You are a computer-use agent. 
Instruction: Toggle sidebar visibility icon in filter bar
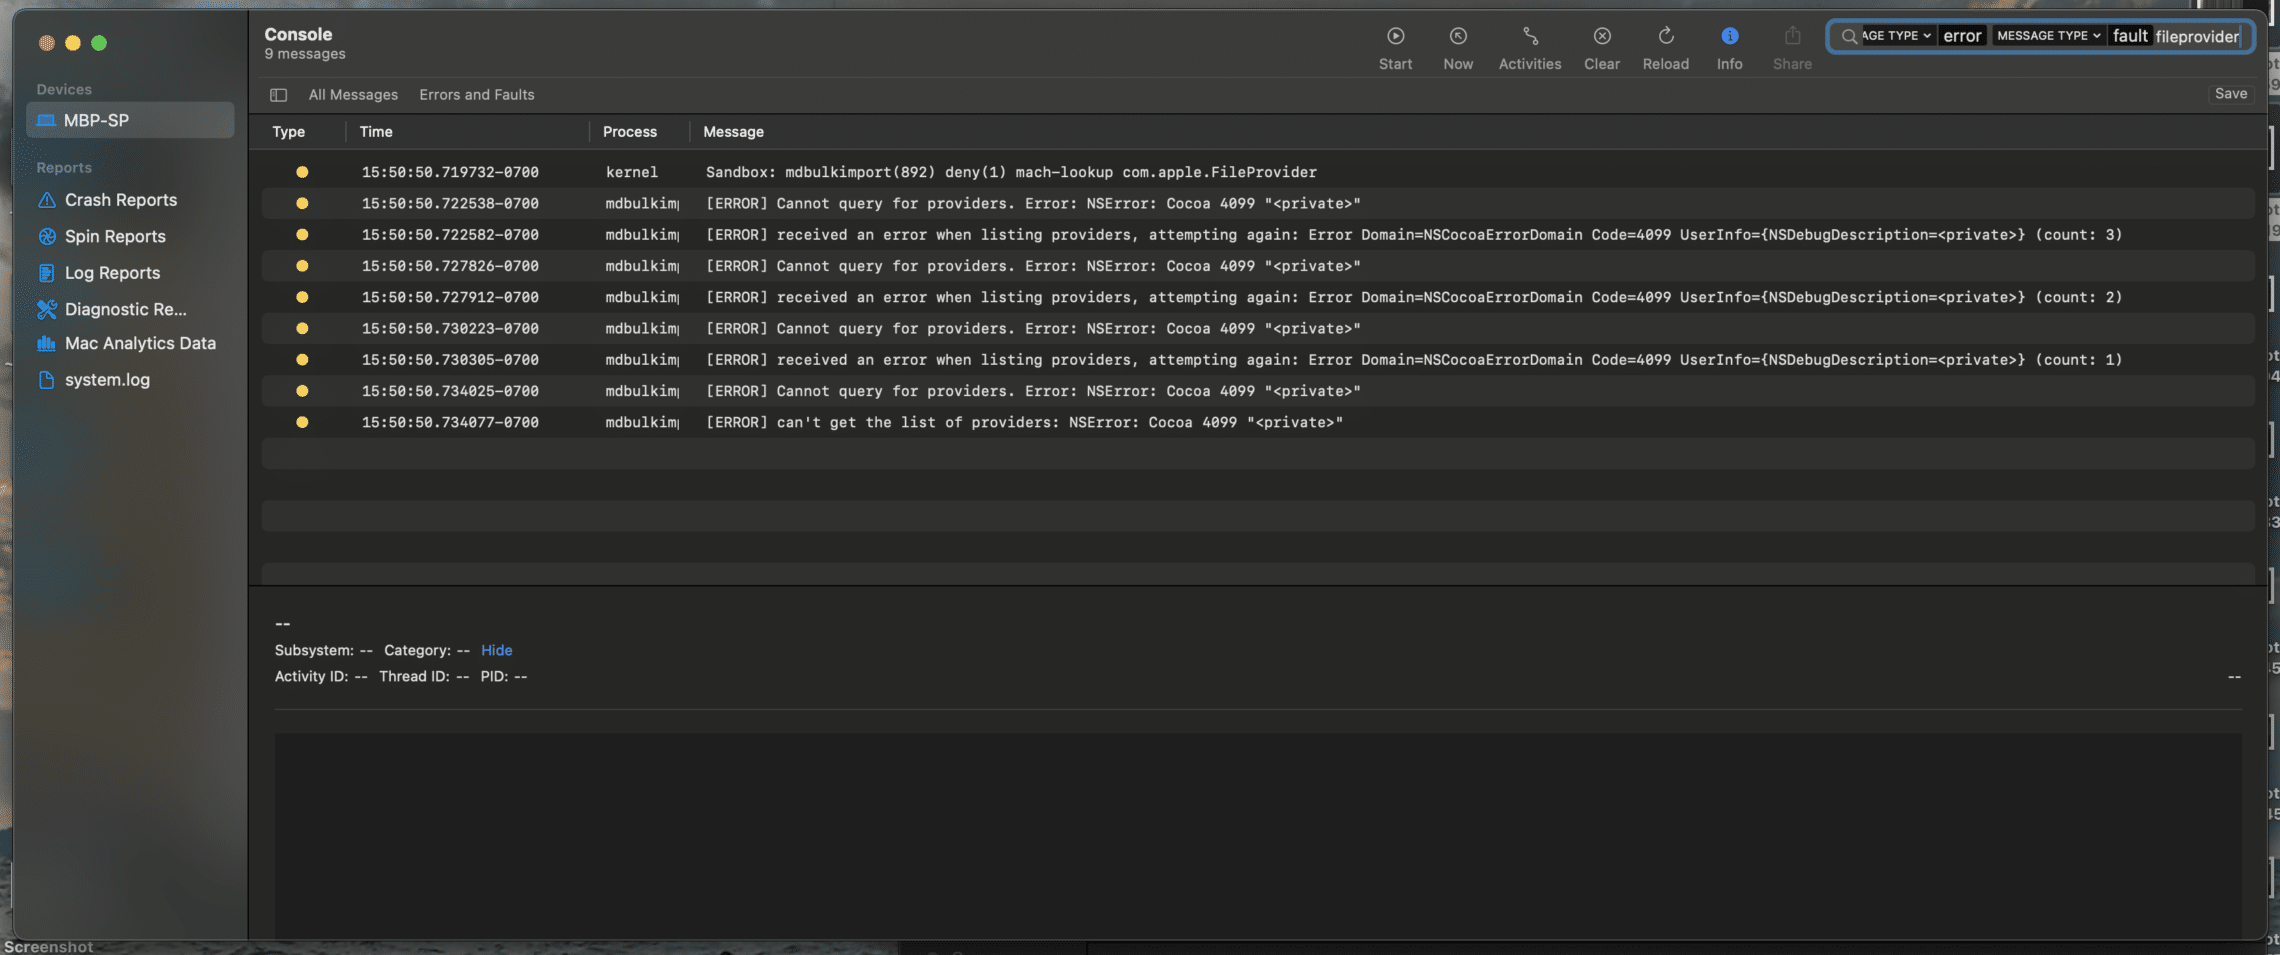[278, 95]
